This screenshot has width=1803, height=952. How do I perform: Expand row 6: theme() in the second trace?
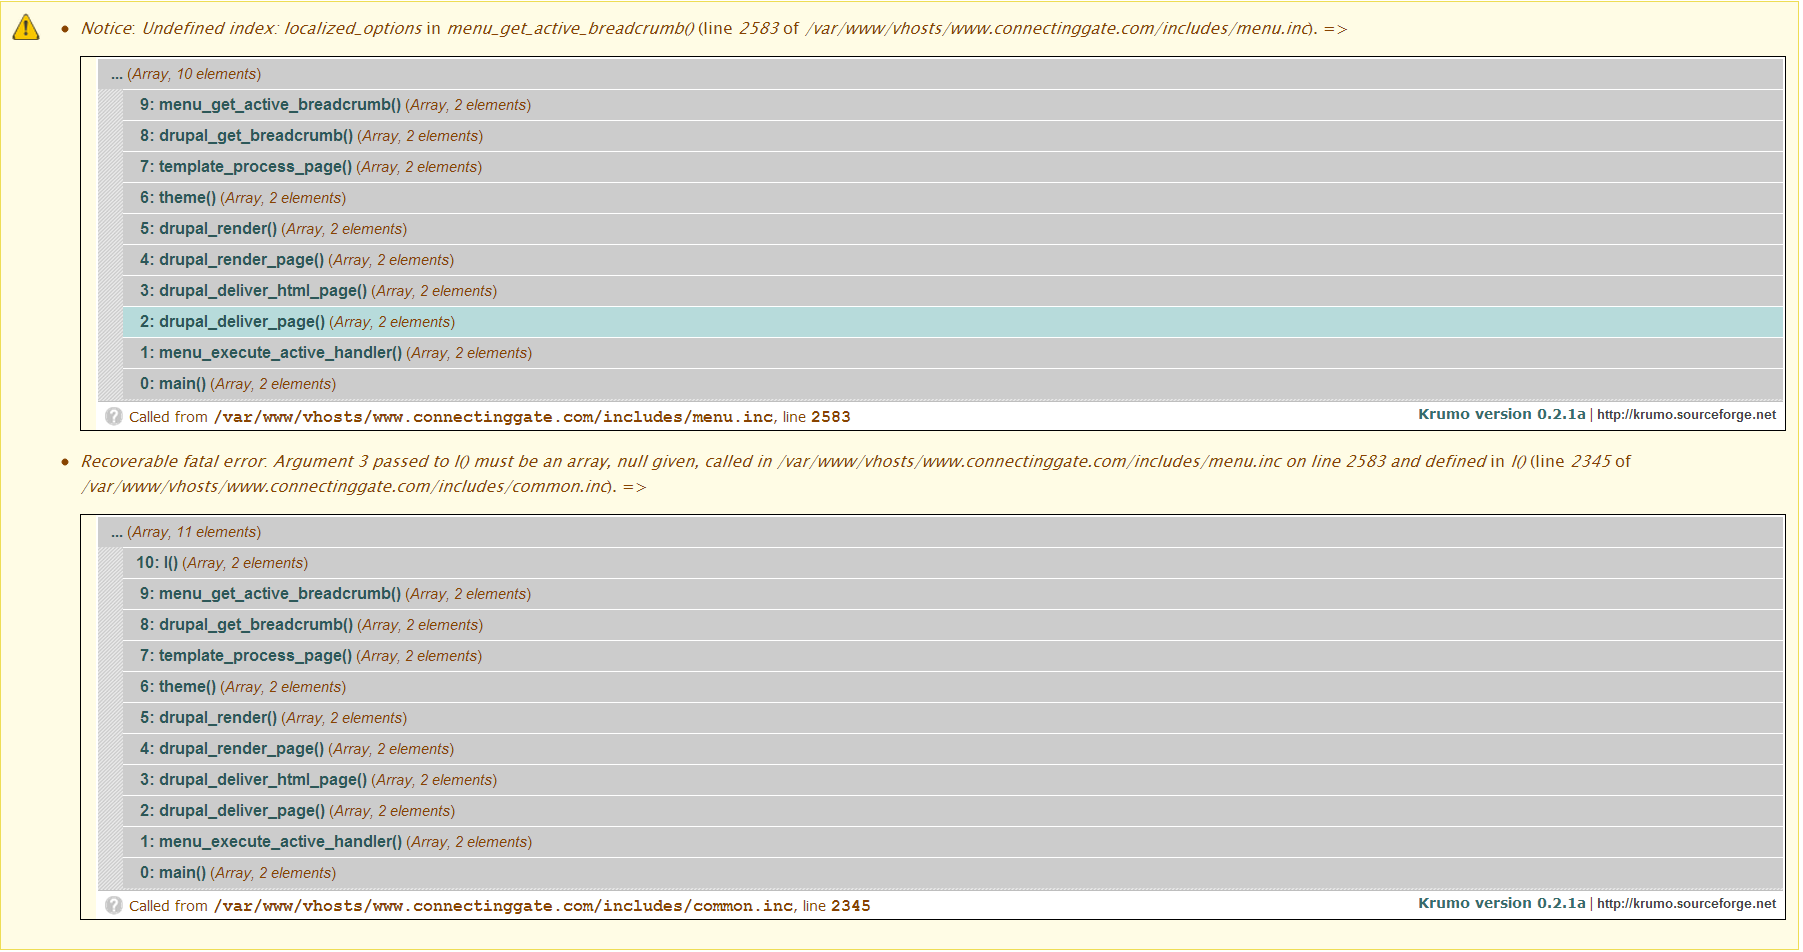pyautogui.click(x=953, y=687)
